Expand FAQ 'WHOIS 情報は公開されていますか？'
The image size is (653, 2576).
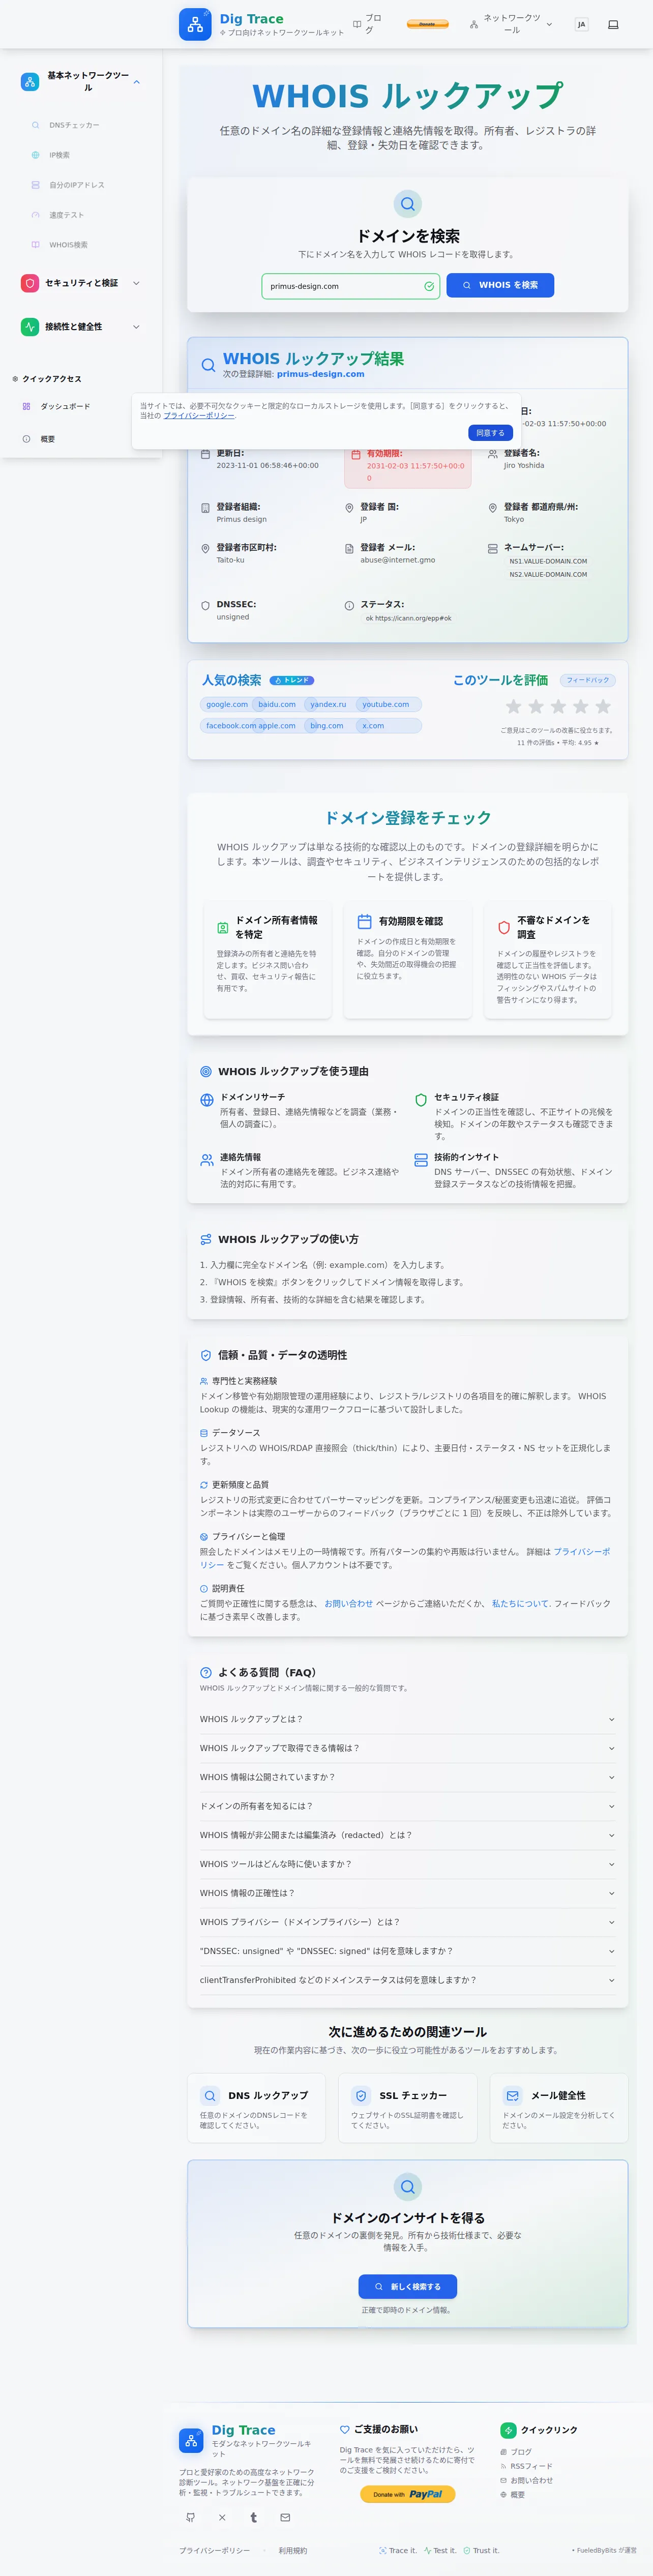[x=407, y=1777]
